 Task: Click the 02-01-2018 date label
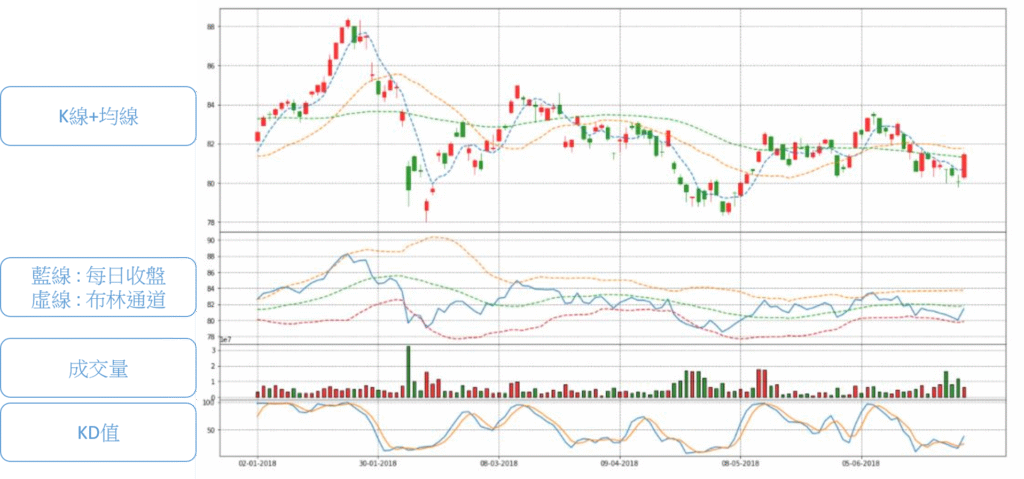point(258,464)
